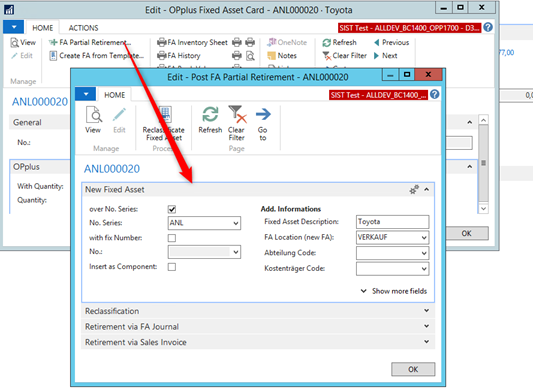The width and height of the screenshot is (533, 390).
Task: Click red SIST Test label in dialog
Action: (378, 95)
